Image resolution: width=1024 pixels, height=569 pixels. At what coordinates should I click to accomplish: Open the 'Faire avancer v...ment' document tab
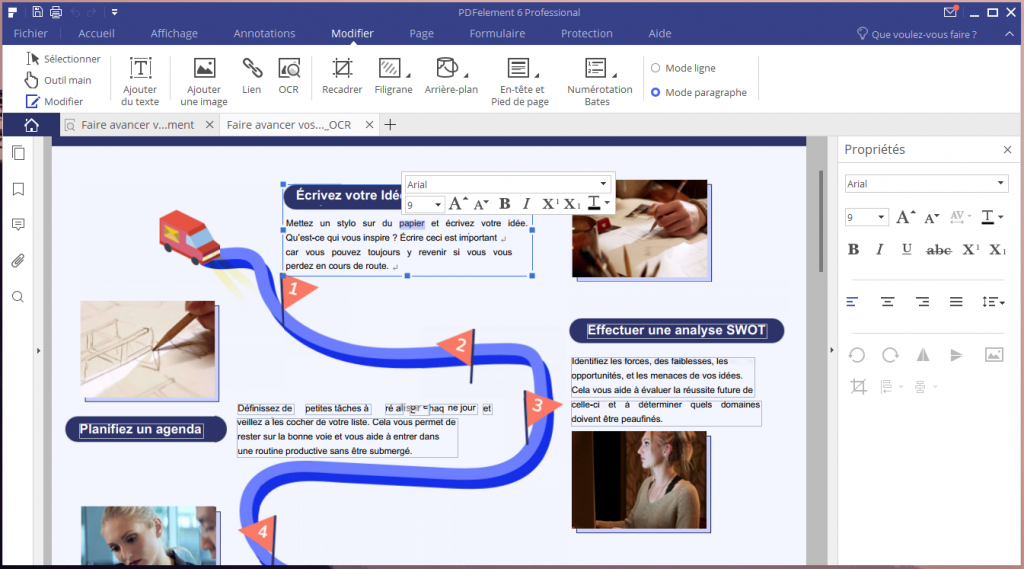tap(137, 124)
